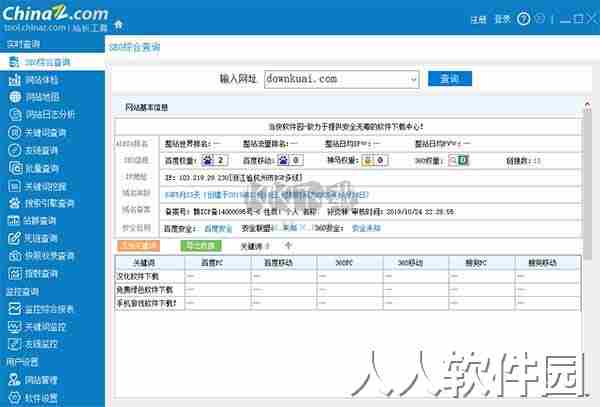Image resolution: width=600 pixels, height=407 pixels.
Task: Click the 注册 link in title bar
Action: pos(478,20)
